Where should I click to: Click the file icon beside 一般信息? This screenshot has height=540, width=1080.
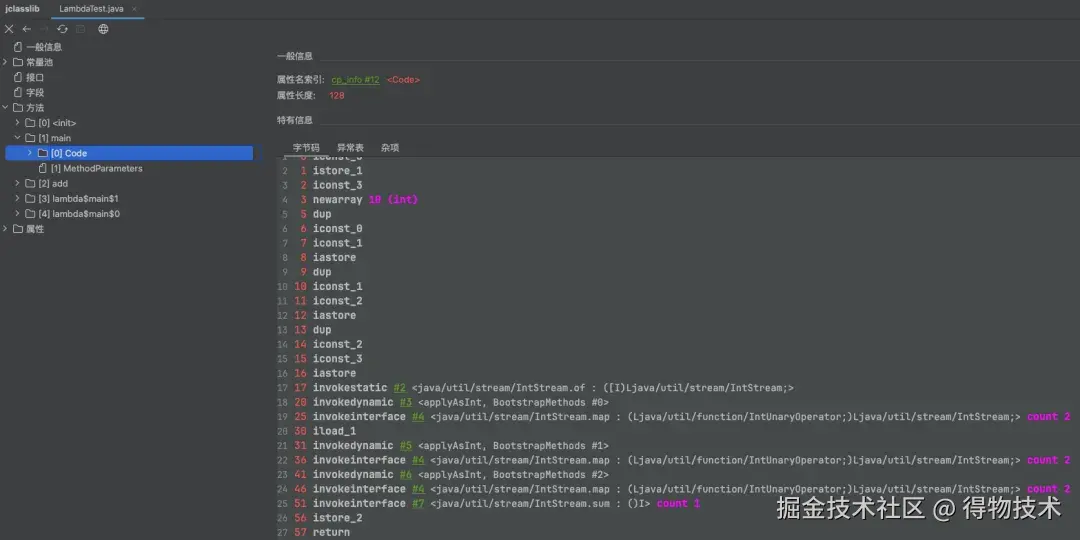click(x=18, y=47)
